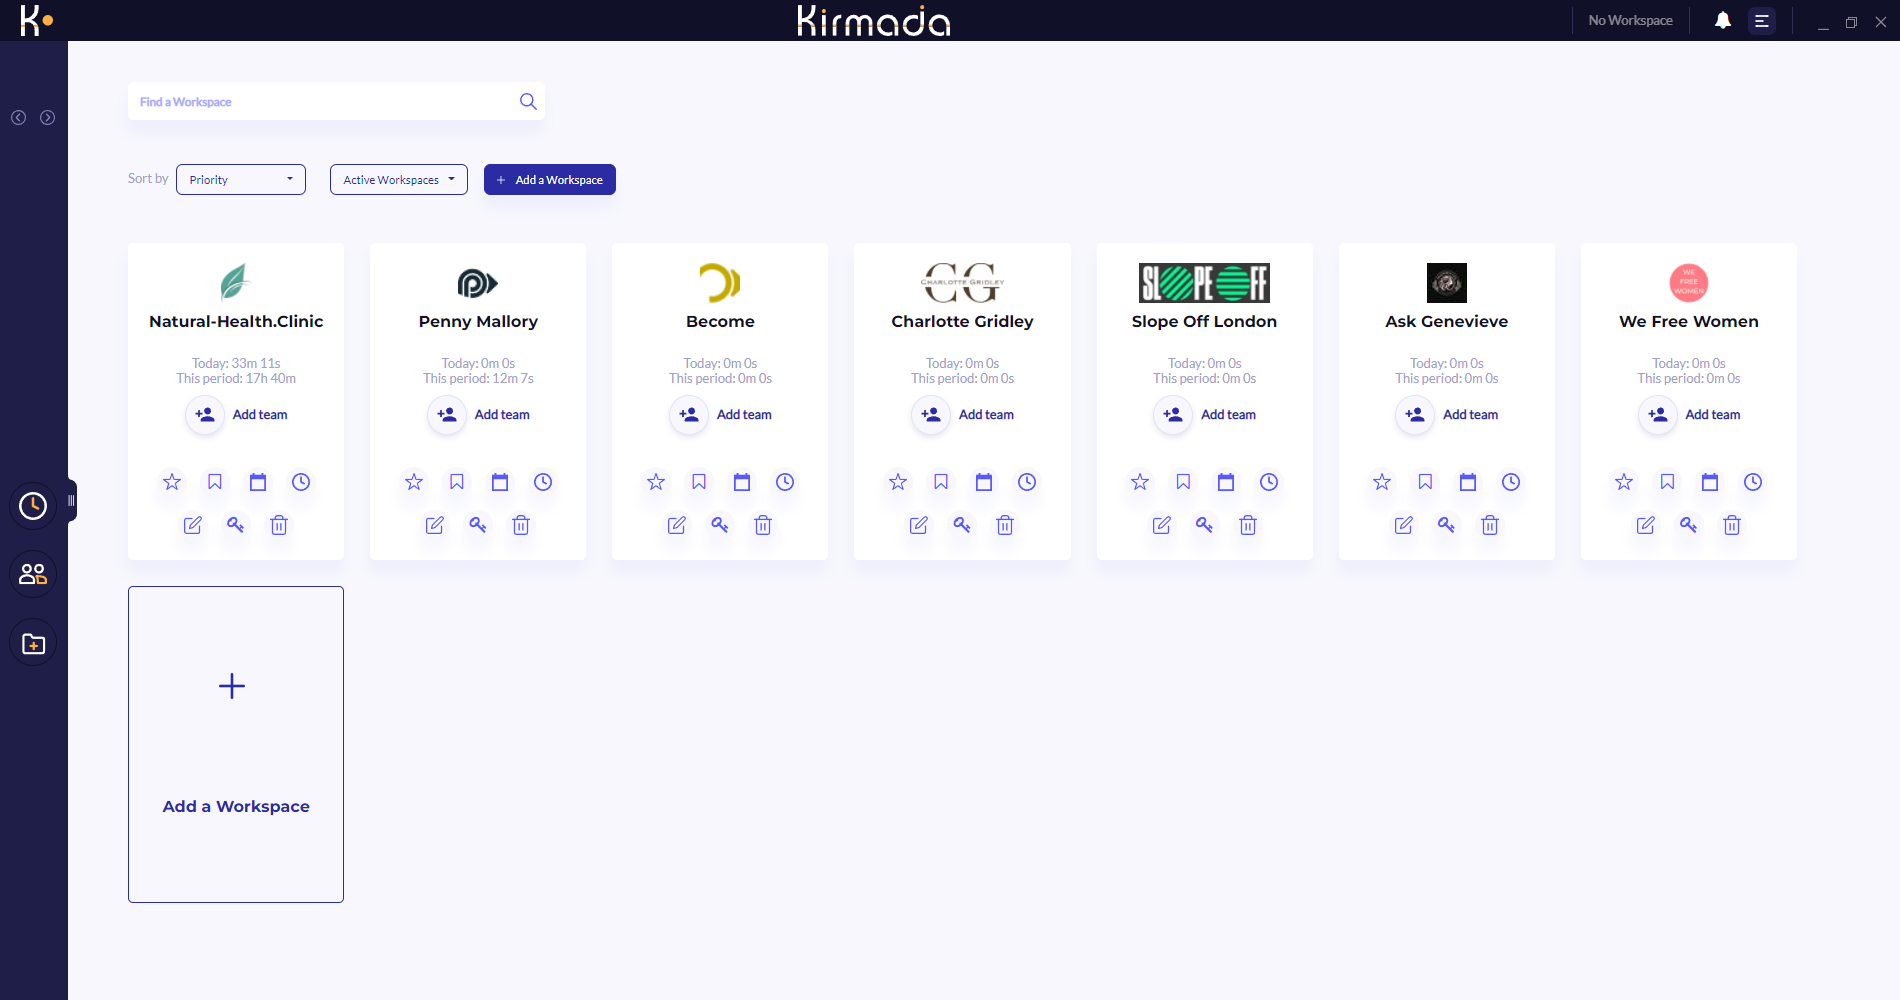Click No Workspace in the title bar
The image size is (1900, 1000).
tap(1629, 20)
